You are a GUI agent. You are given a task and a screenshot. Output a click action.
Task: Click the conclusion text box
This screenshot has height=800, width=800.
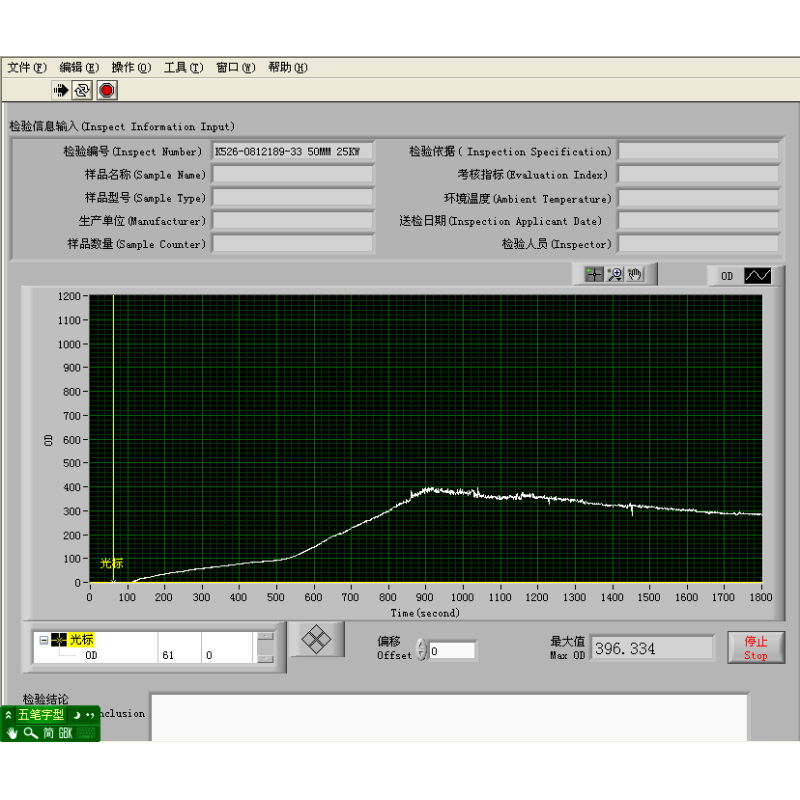[449, 717]
